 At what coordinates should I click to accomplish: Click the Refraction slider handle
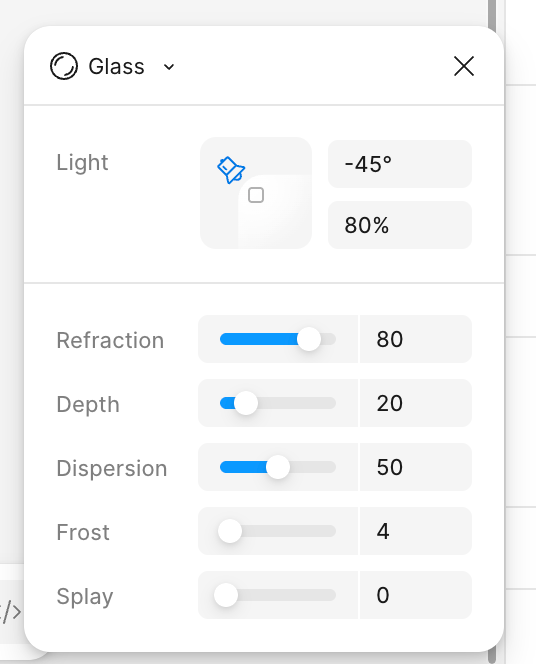coord(309,339)
